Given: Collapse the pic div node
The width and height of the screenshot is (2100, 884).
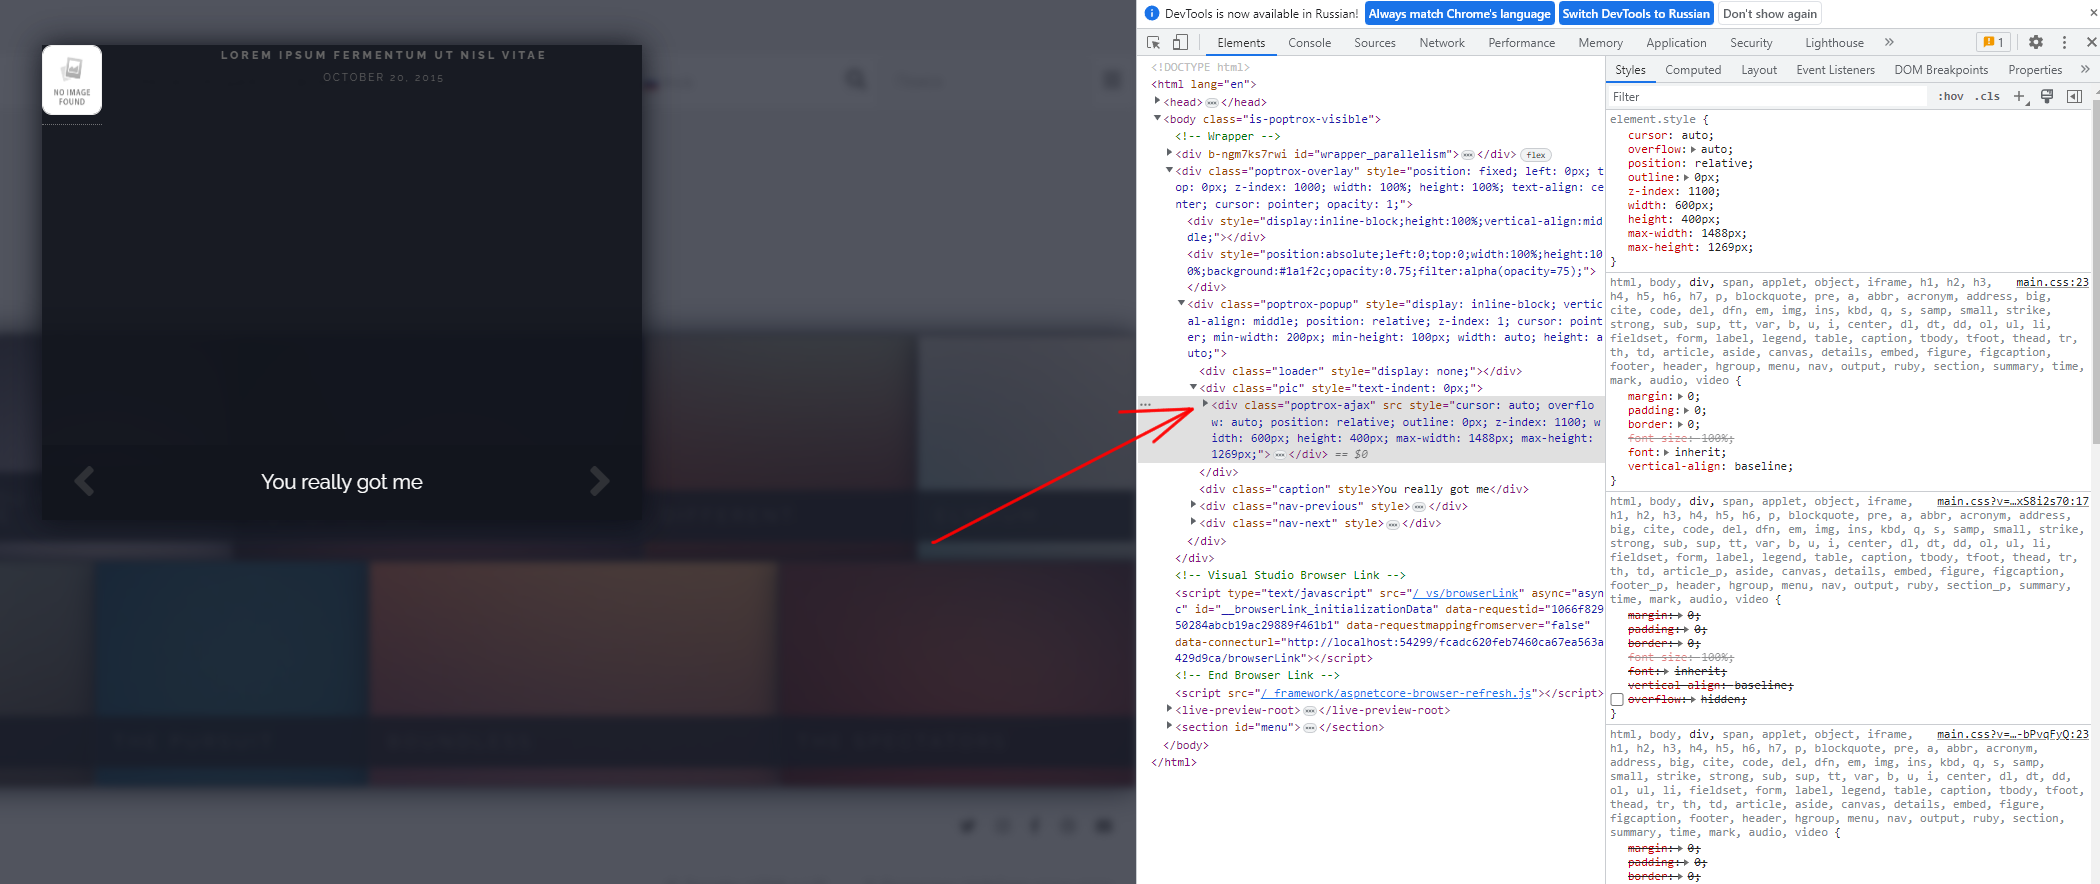Looking at the screenshot, I should tap(1193, 387).
